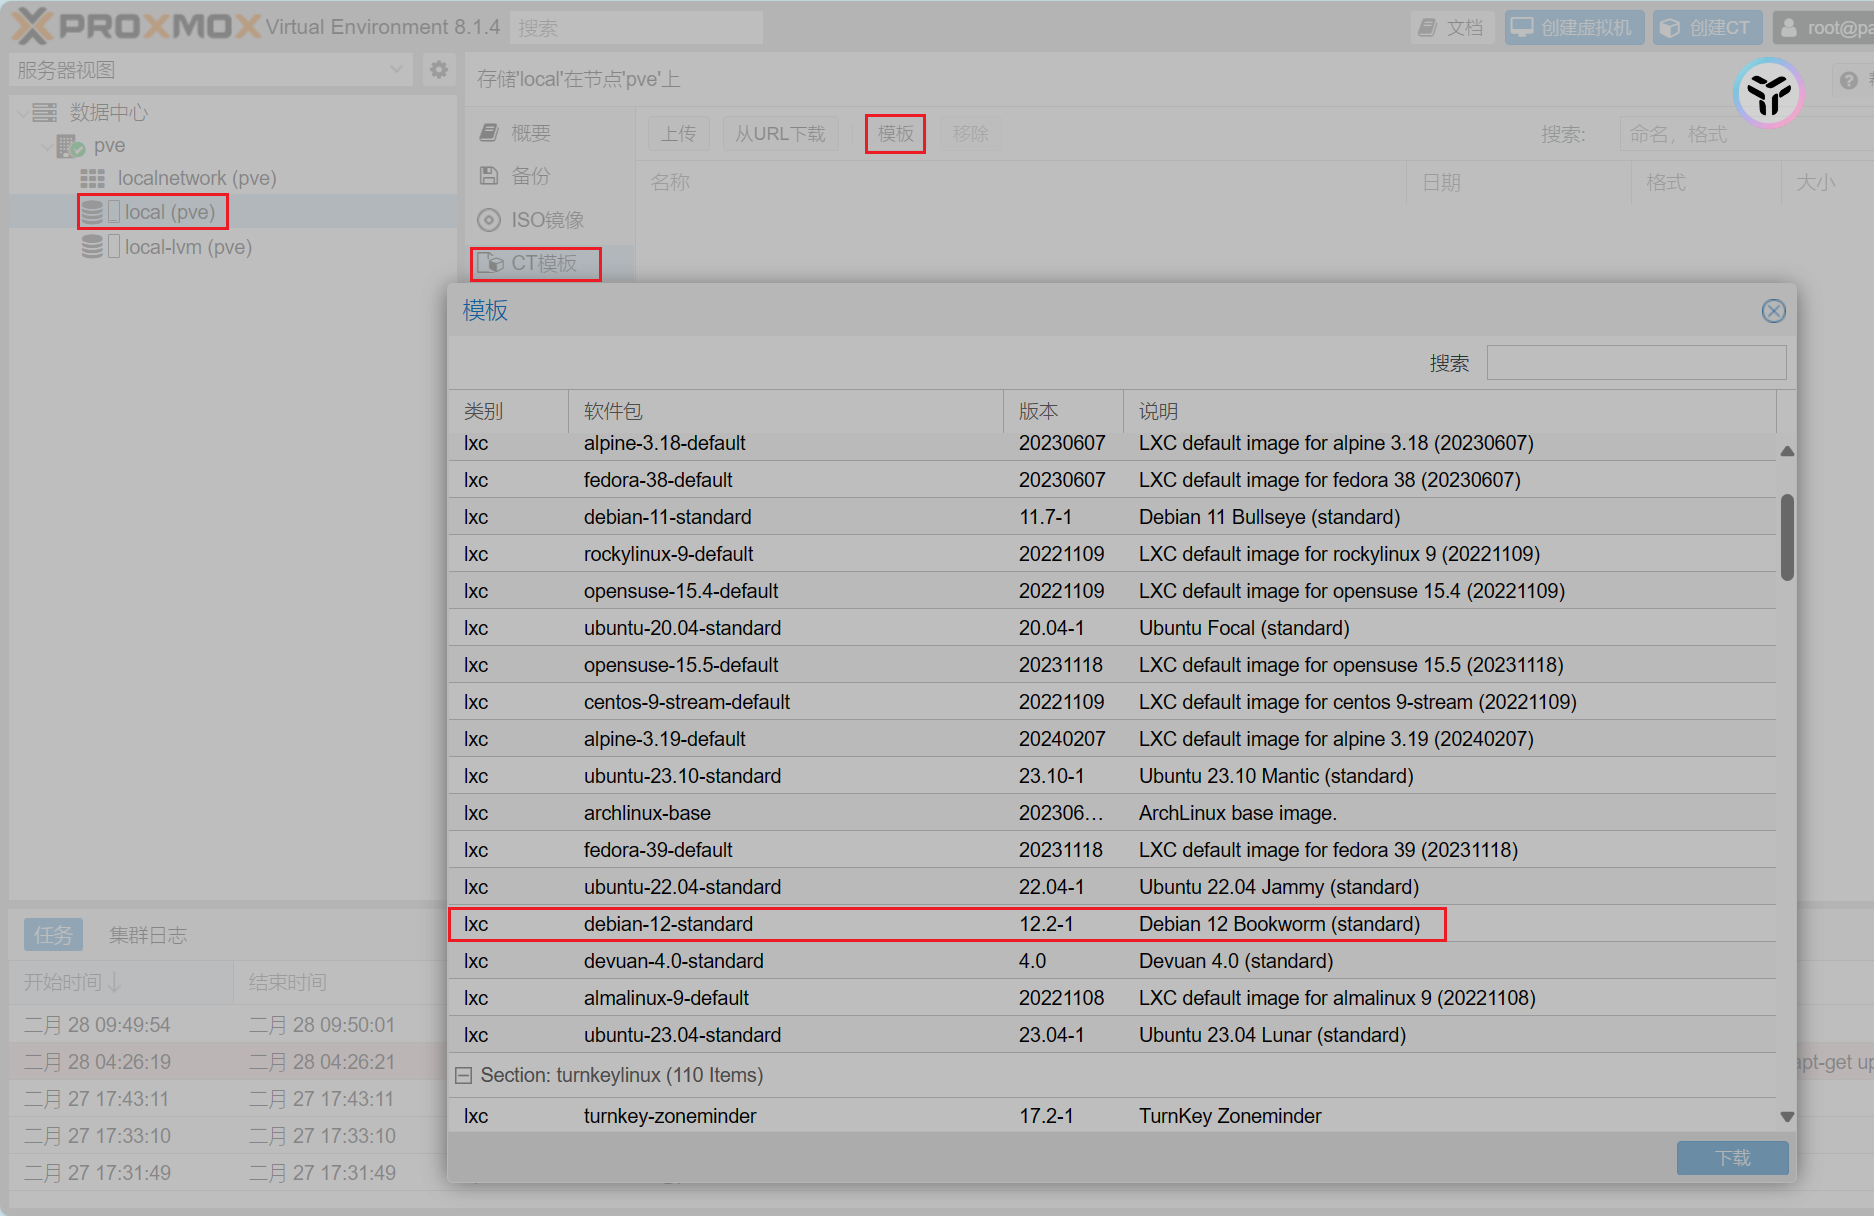Focus the template dialog search field
This screenshot has width=1874, height=1216.
(1636, 363)
